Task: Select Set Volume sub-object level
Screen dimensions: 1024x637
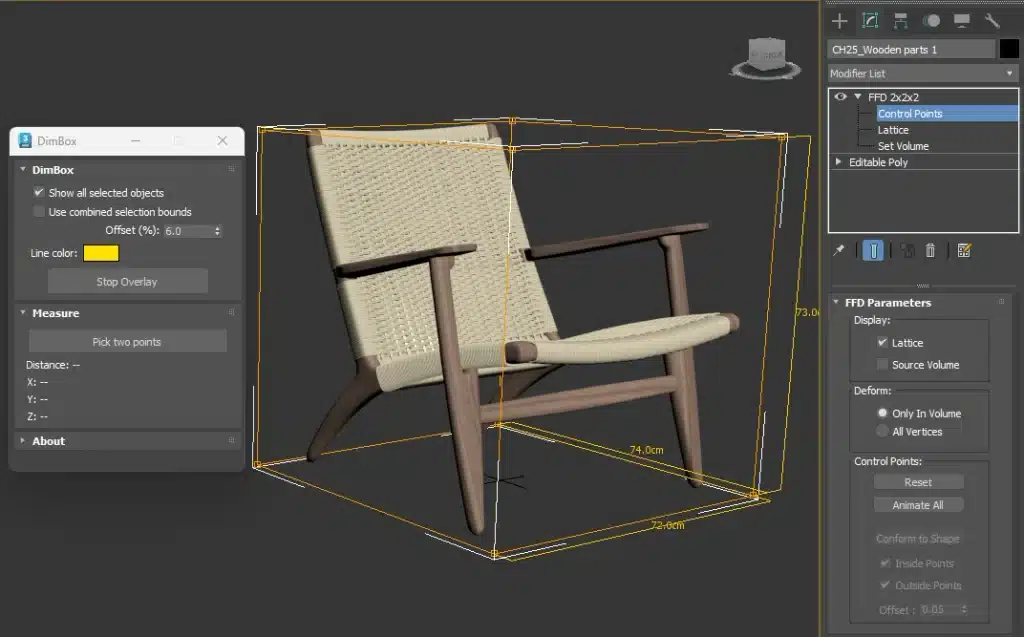Action: [903, 146]
